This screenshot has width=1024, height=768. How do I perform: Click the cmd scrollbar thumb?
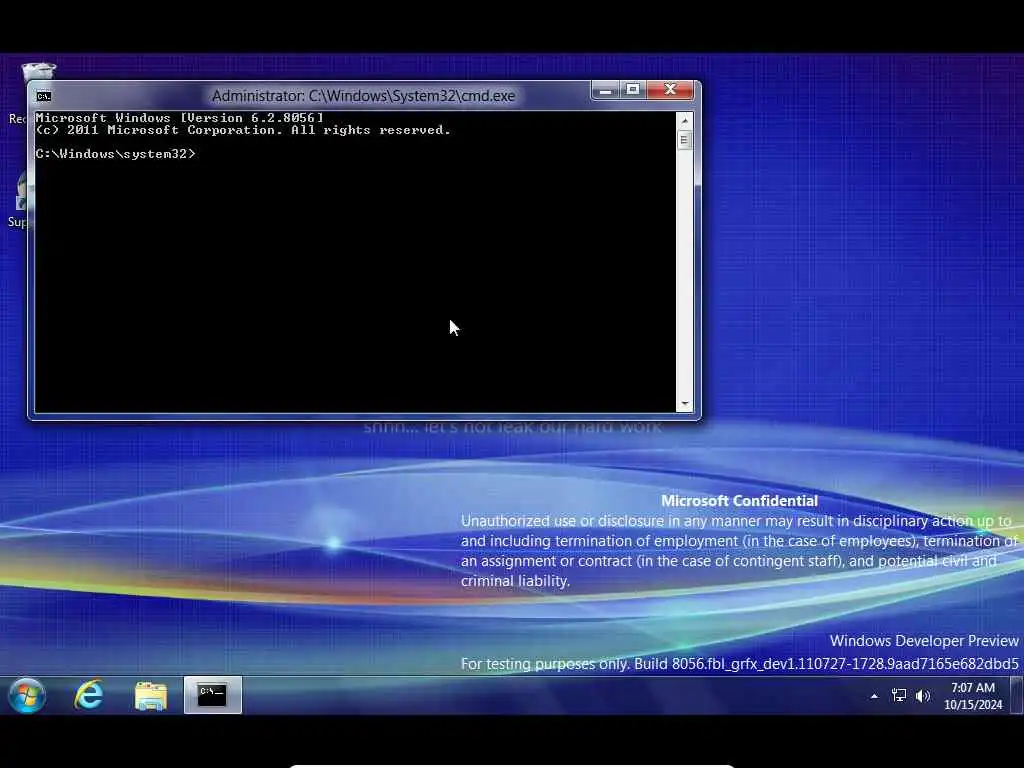click(x=684, y=140)
